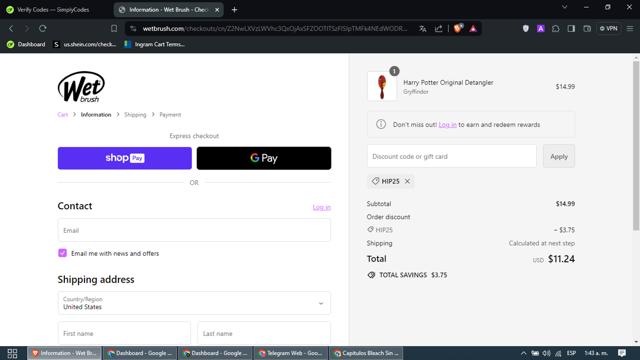640x360 pixels.
Task: Open a new browser tab with plus
Action: tap(234, 9)
